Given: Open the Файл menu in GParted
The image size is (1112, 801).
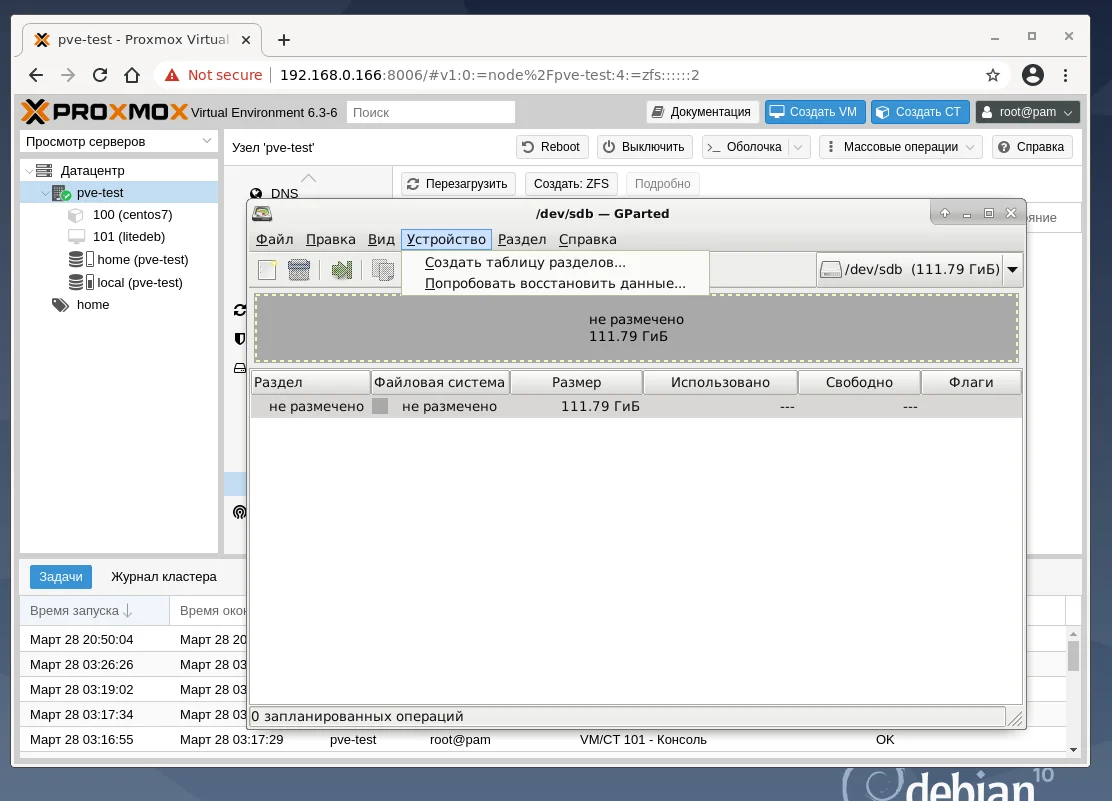Looking at the screenshot, I should pyautogui.click(x=274, y=240).
